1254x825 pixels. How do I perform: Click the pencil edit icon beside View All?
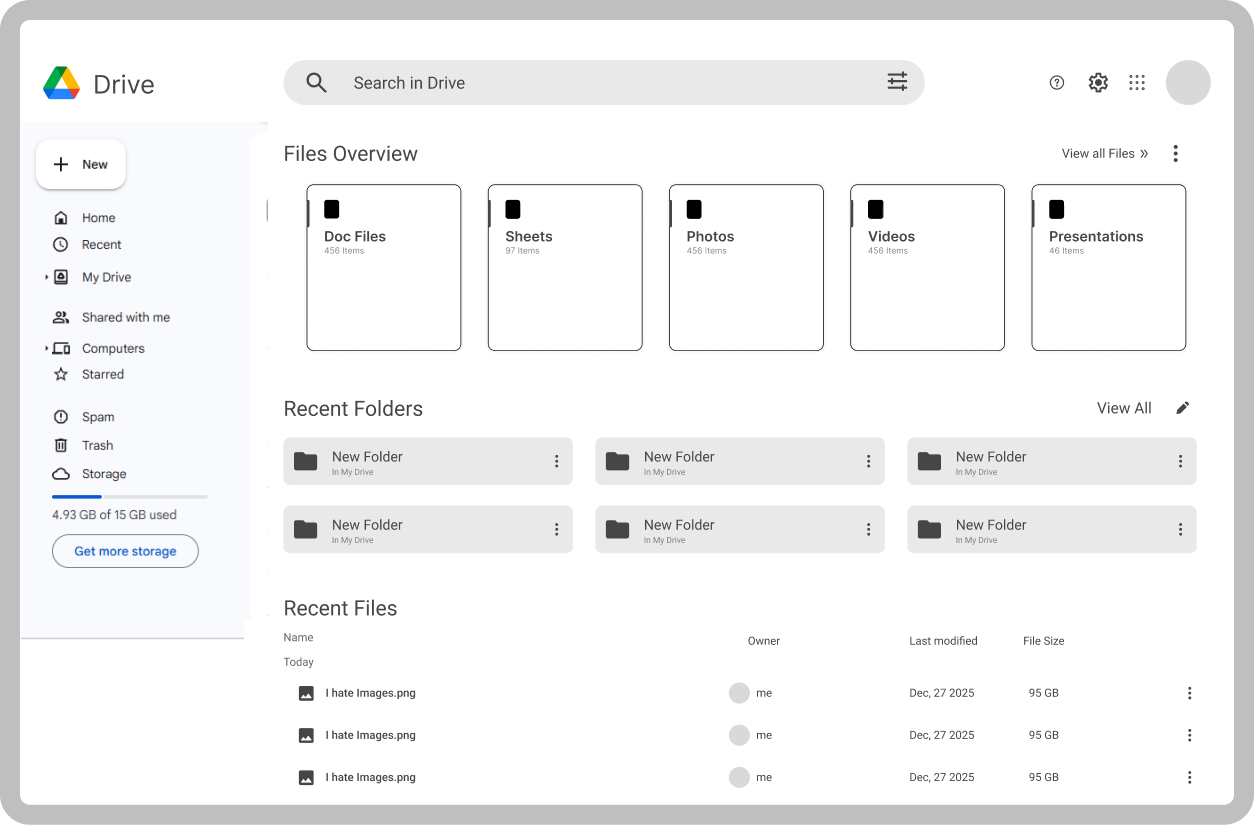(1183, 408)
